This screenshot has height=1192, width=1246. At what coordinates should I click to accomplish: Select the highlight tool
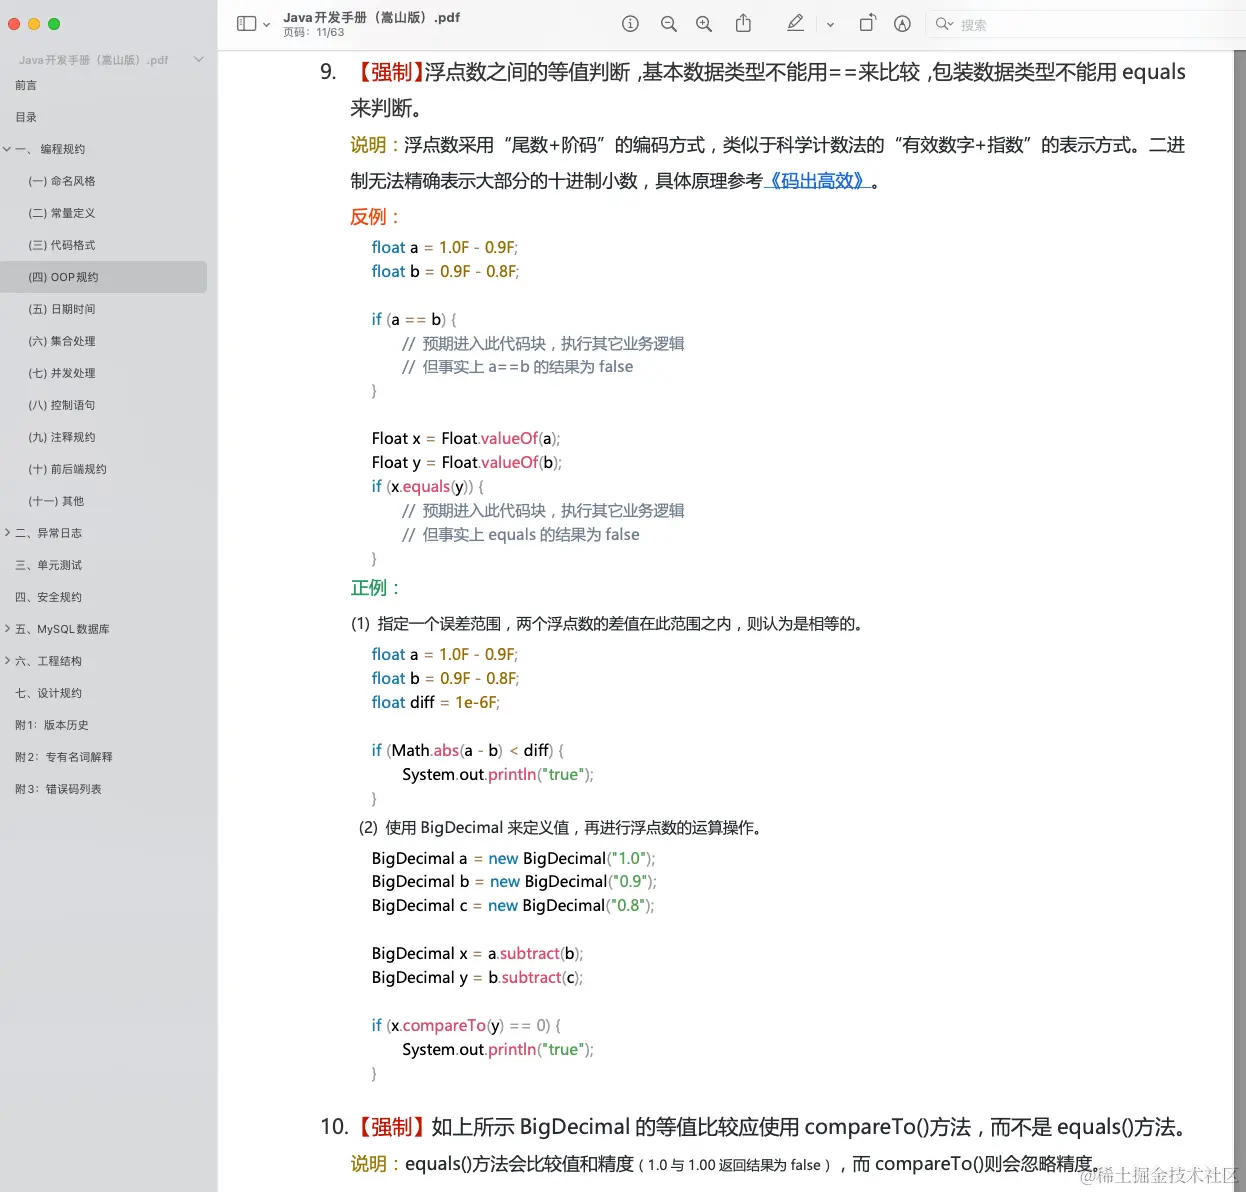coord(902,23)
